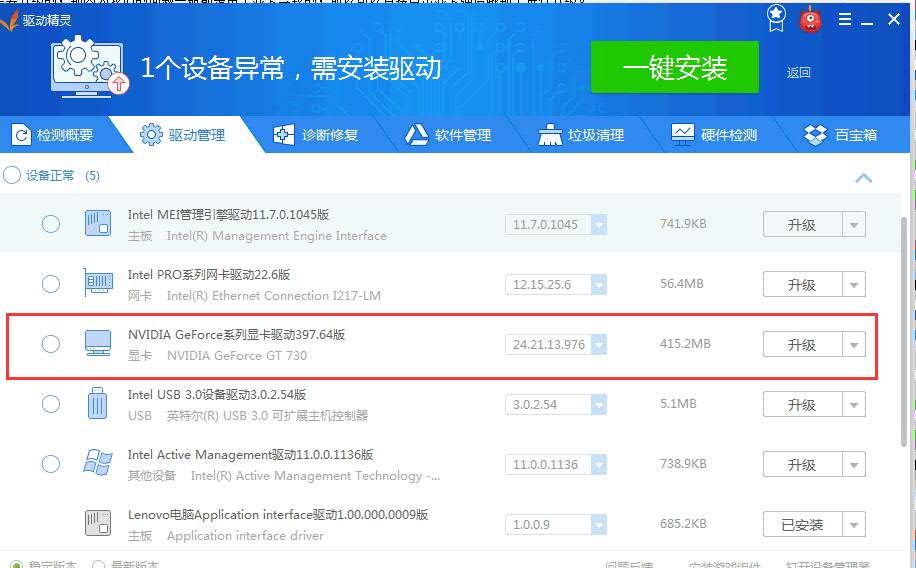
Task: Click the computer gears update illustration
Action: pos(89,66)
